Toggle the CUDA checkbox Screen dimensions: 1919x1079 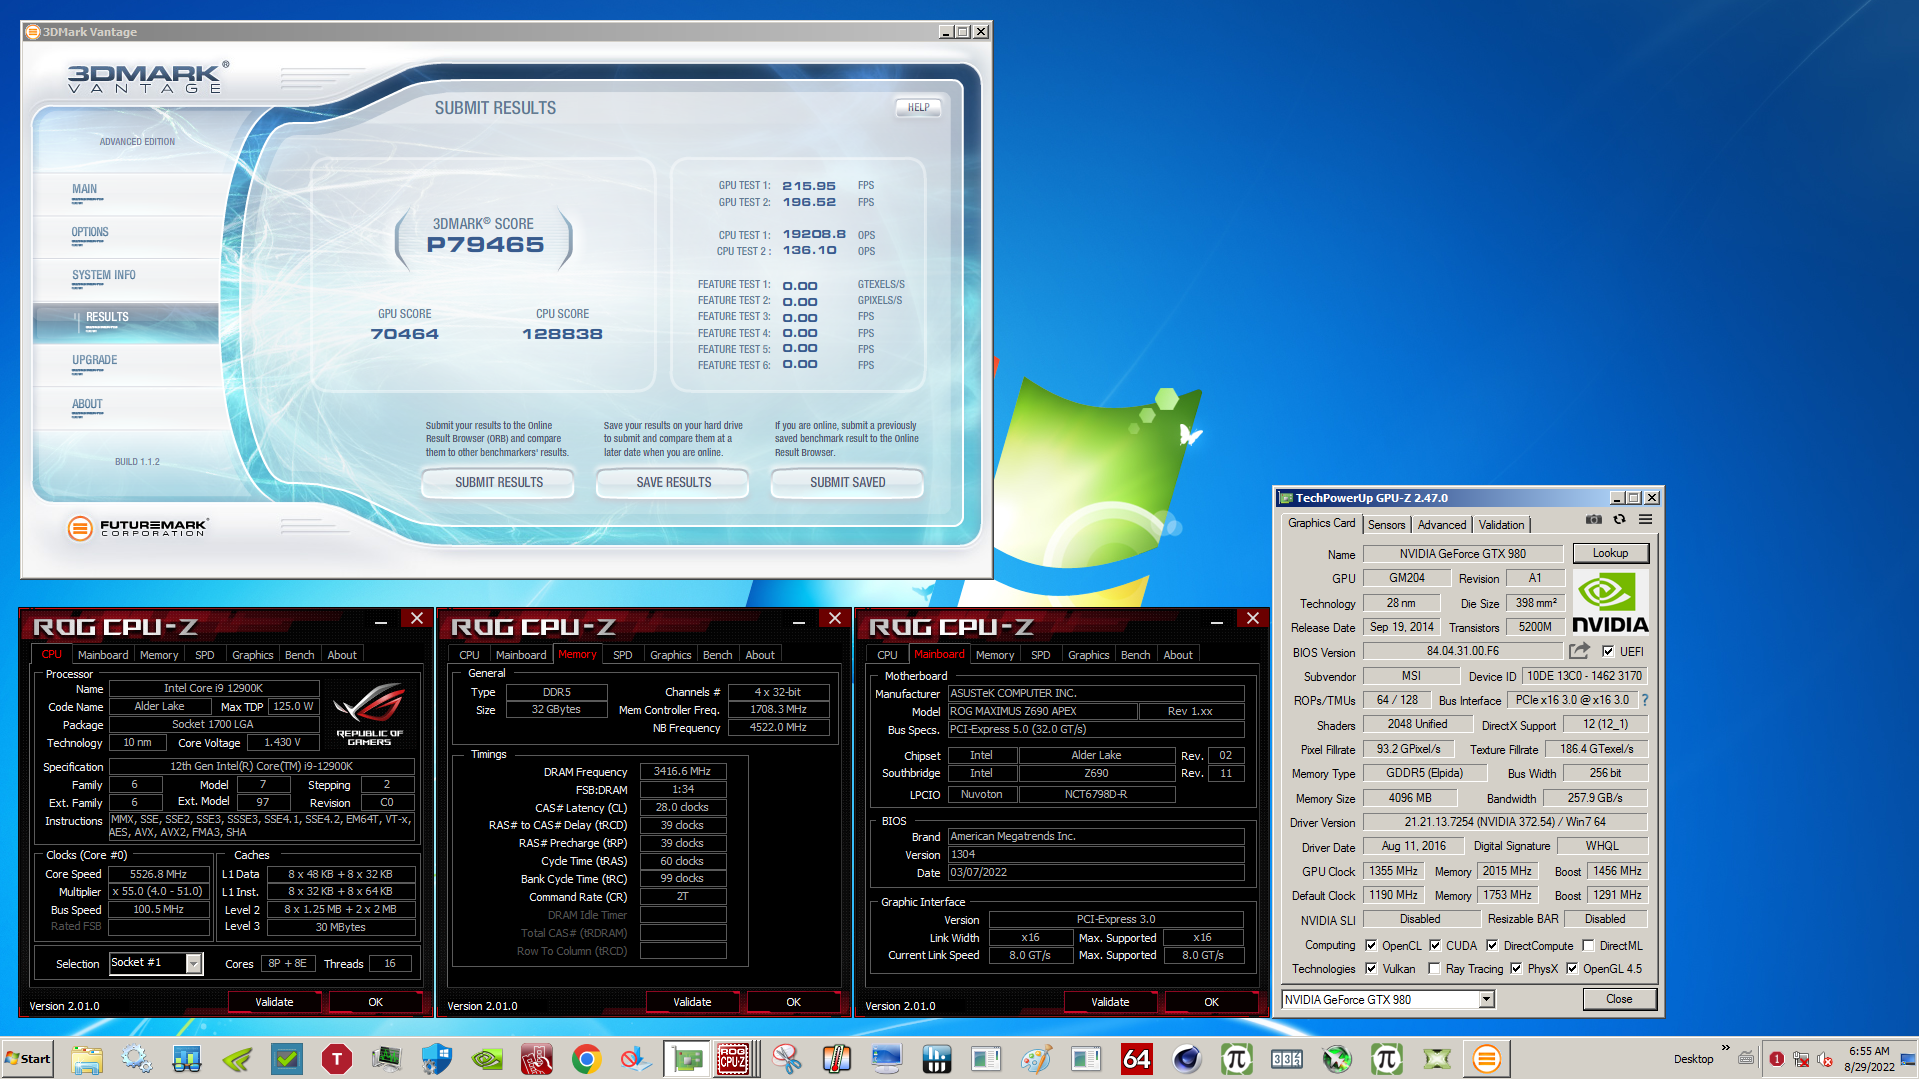click(x=1435, y=945)
